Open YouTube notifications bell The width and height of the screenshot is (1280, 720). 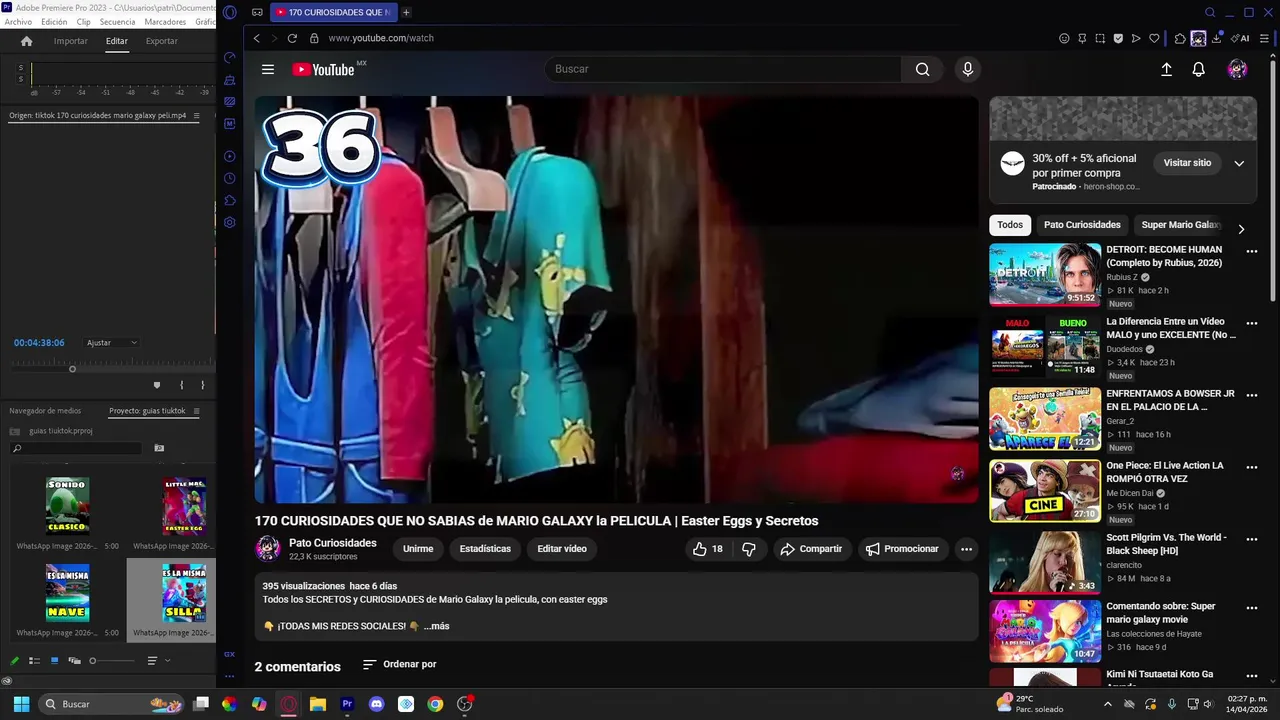click(1198, 69)
